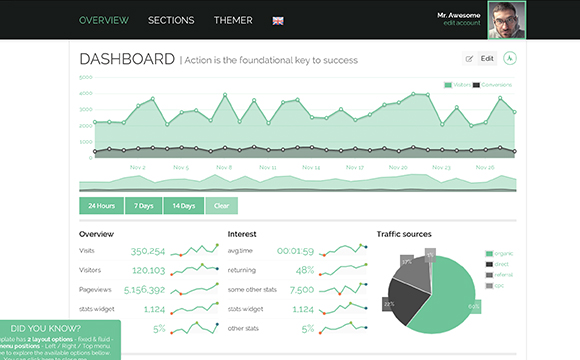This screenshot has height=360, width=580.
Task: Click the Clear button
Action: [x=221, y=206]
